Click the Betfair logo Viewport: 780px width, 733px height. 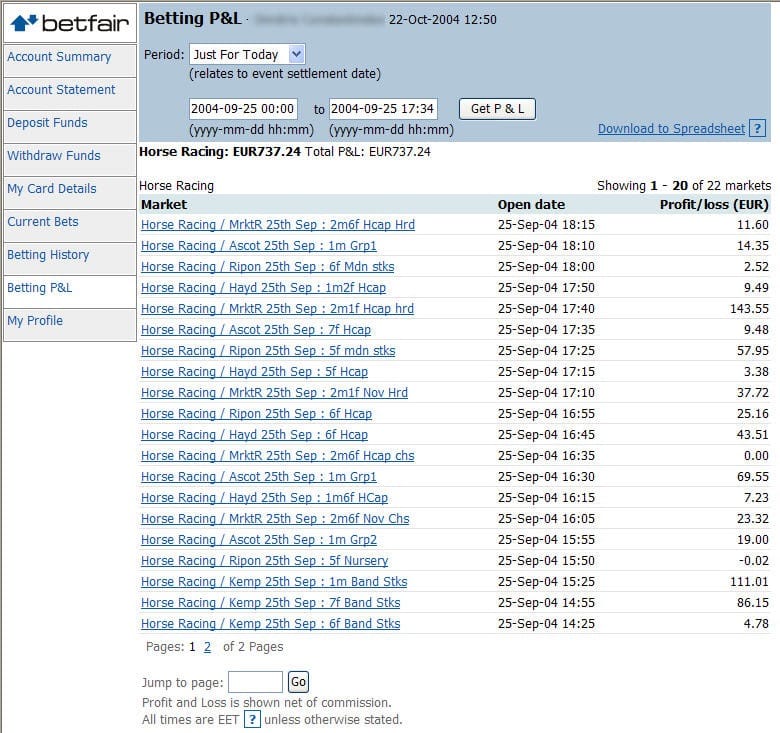point(70,23)
